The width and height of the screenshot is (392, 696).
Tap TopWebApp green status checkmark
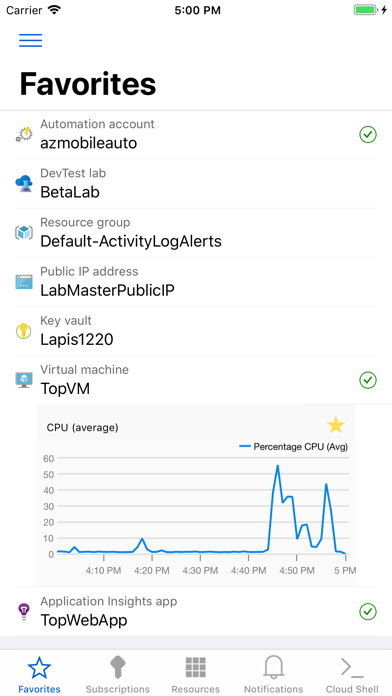click(368, 612)
